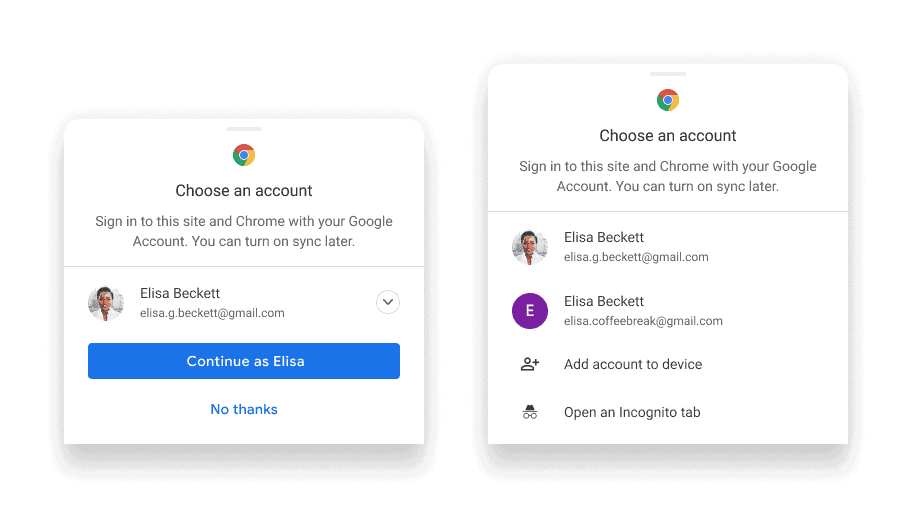Click Chrome logo in right account dialog
This screenshot has height=508, width=912.
[x=668, y=100]
